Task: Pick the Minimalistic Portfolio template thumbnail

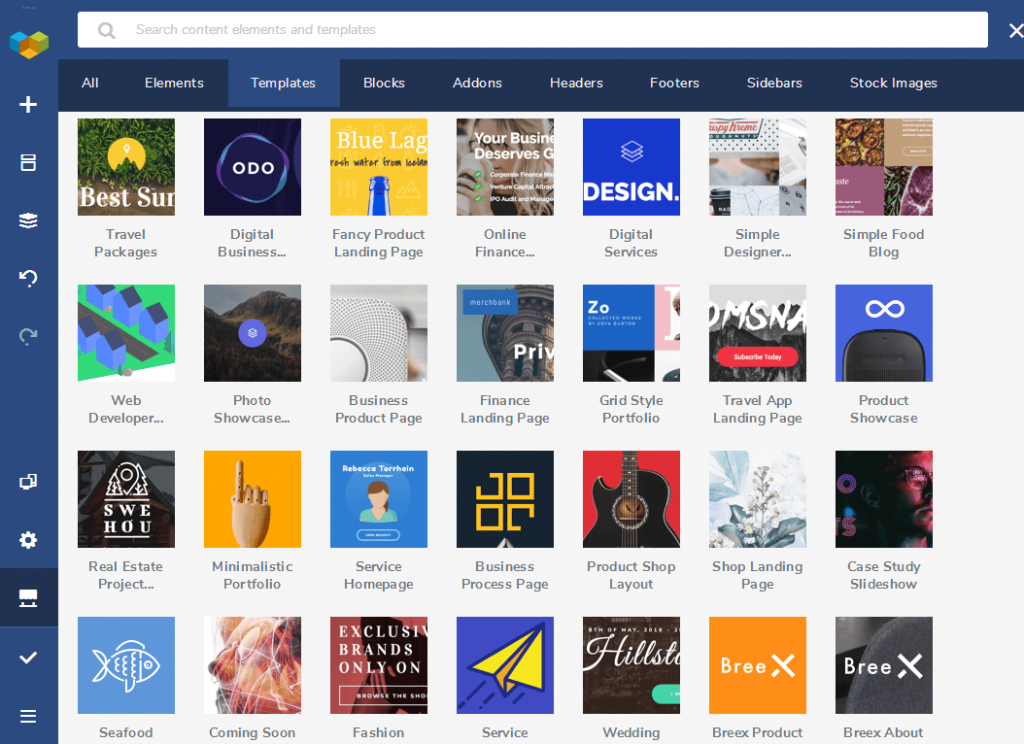Action: tap(252, 499)
